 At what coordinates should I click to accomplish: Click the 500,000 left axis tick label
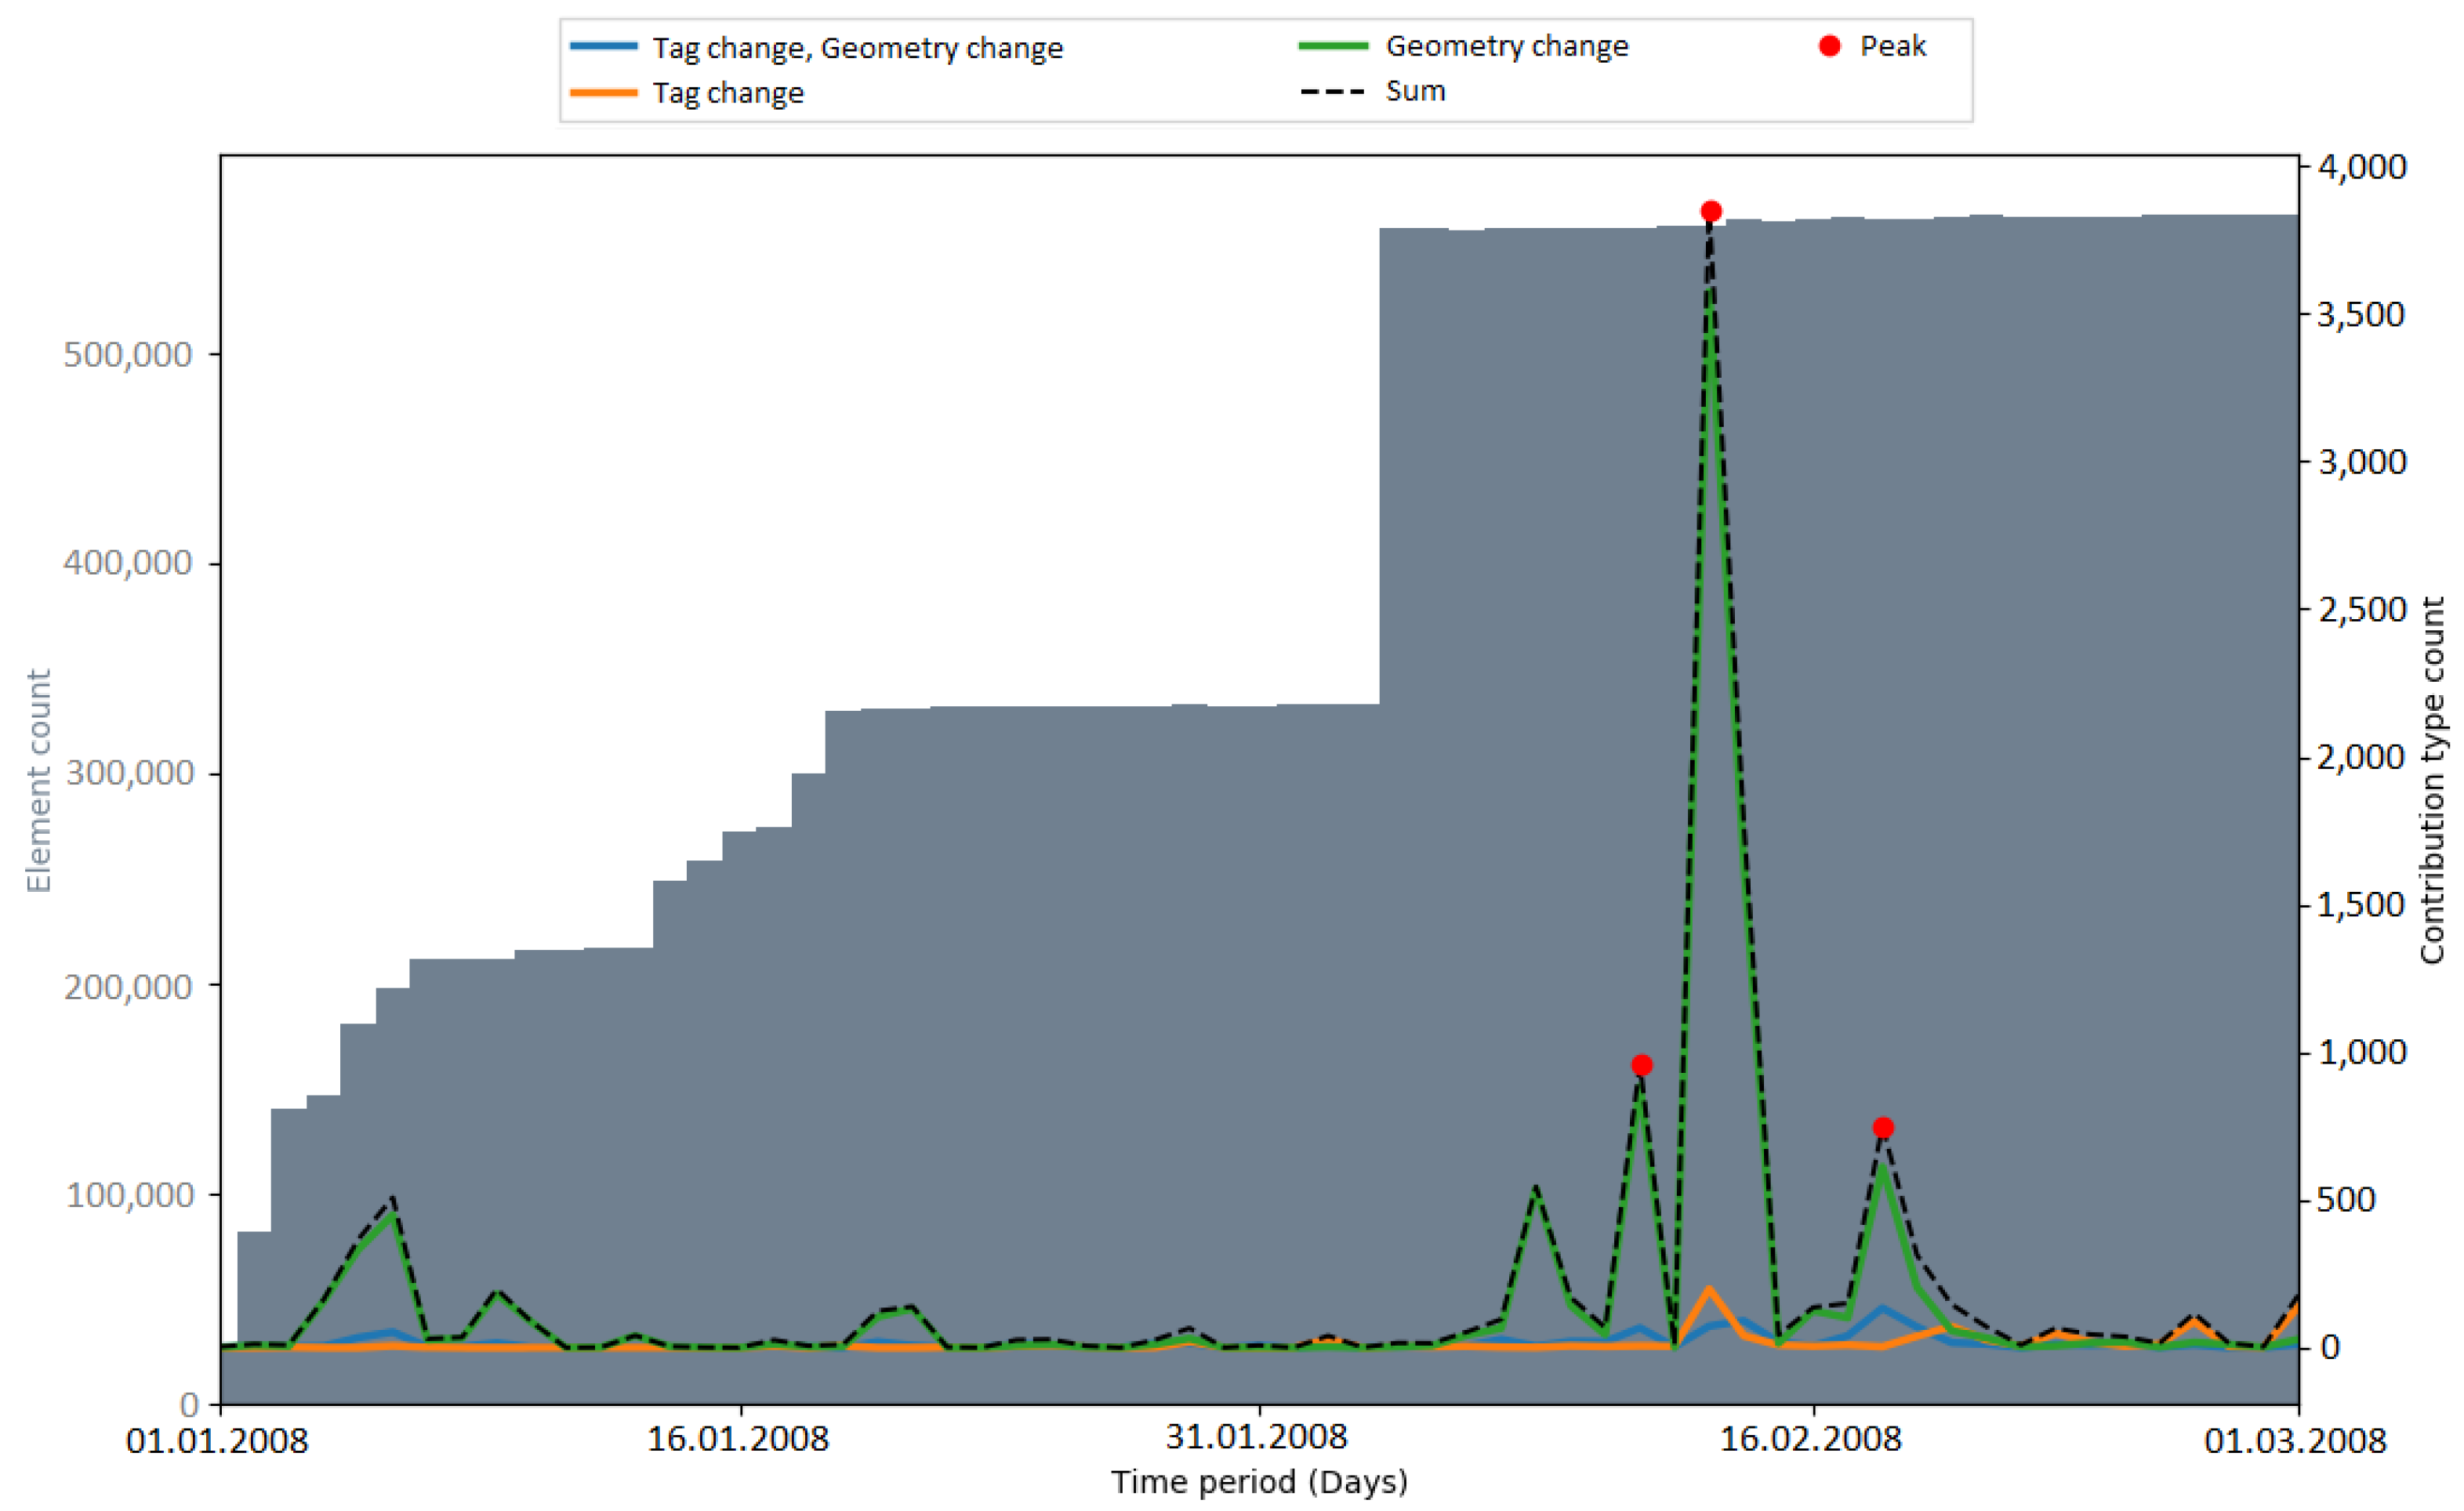click(x=127, y=355)
